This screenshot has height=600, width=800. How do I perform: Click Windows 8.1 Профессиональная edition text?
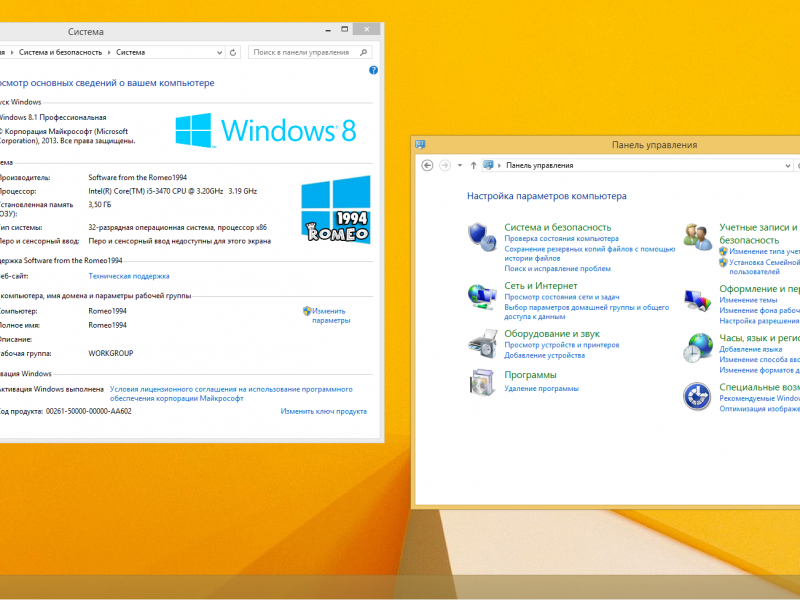tap(53, 117)
